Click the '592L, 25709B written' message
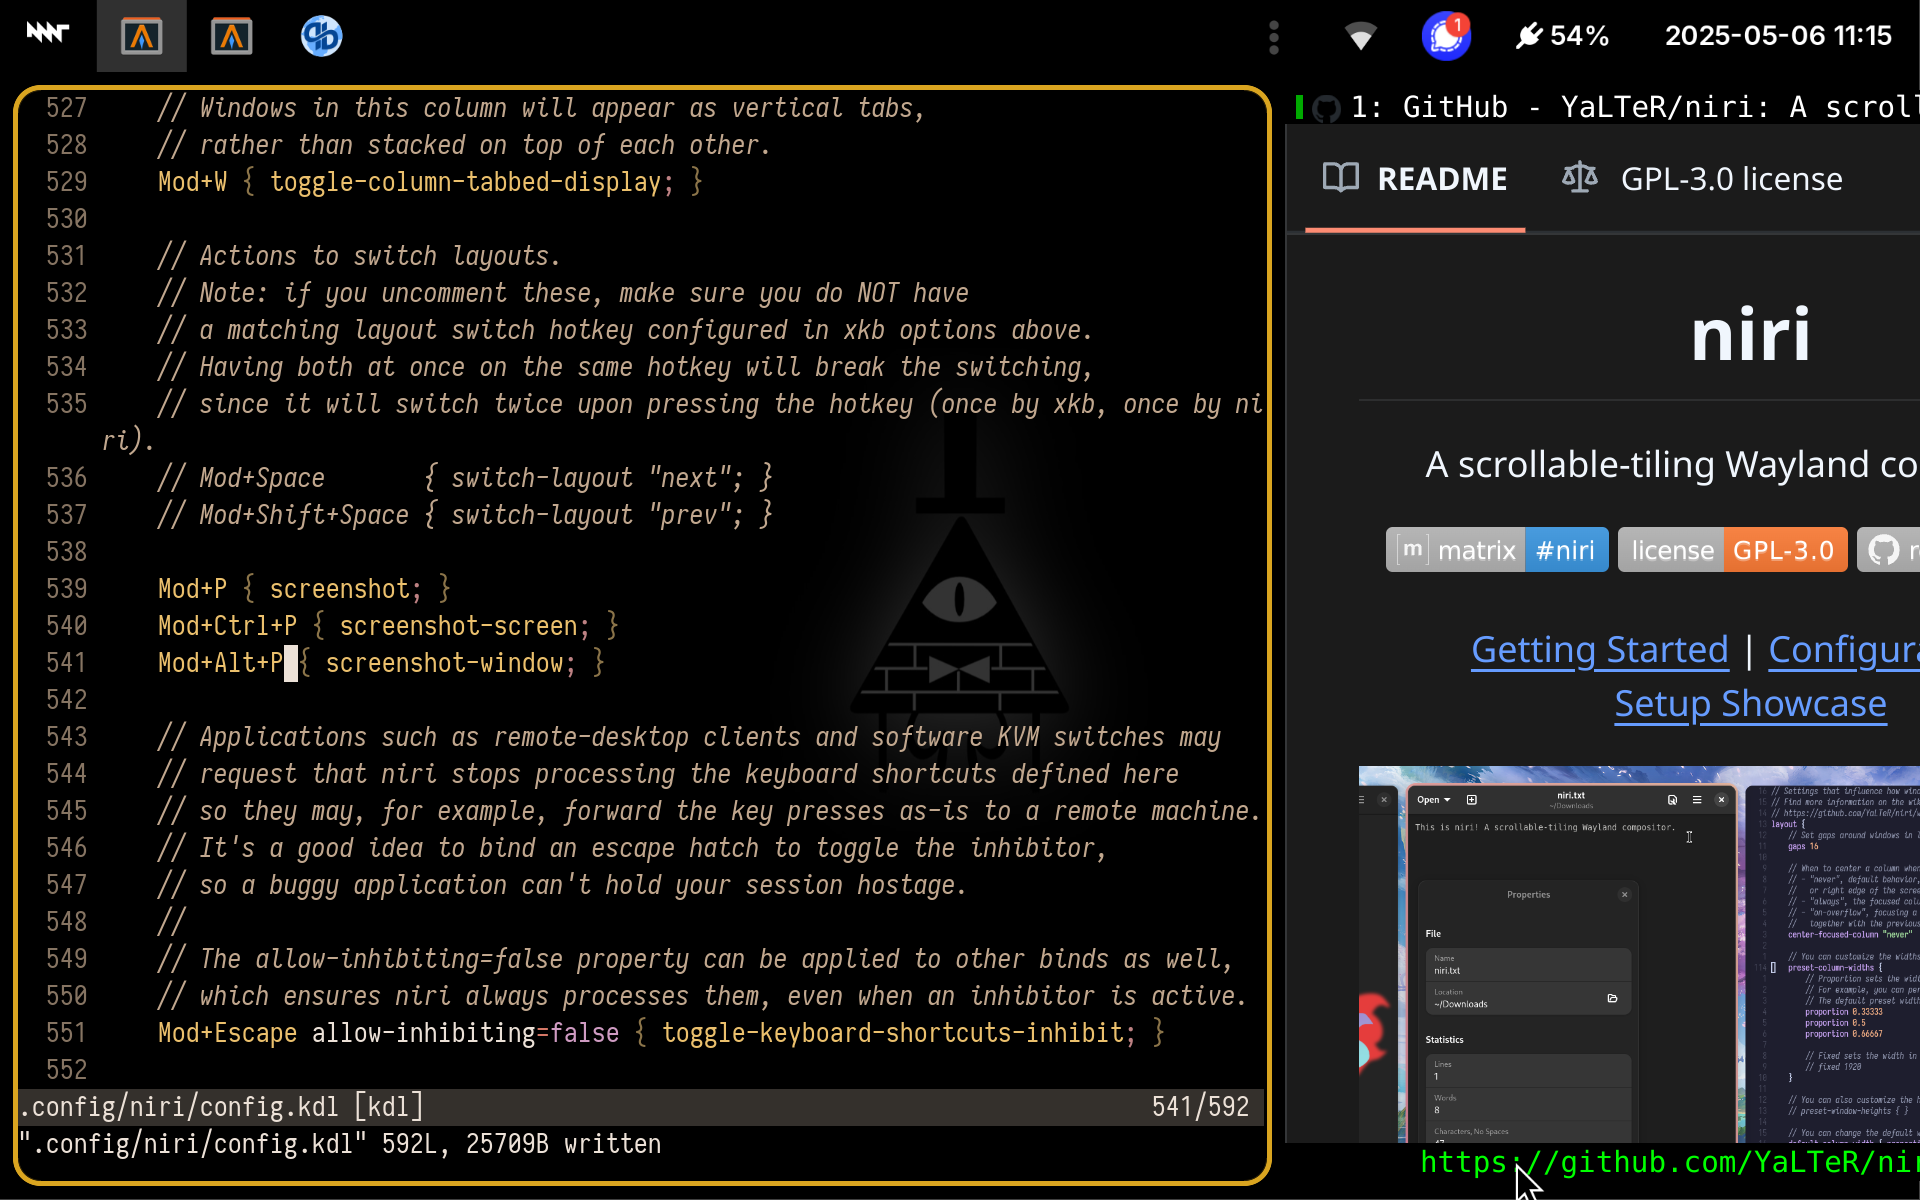Screen dimensions: 1920x1200 coord(521,1144)
